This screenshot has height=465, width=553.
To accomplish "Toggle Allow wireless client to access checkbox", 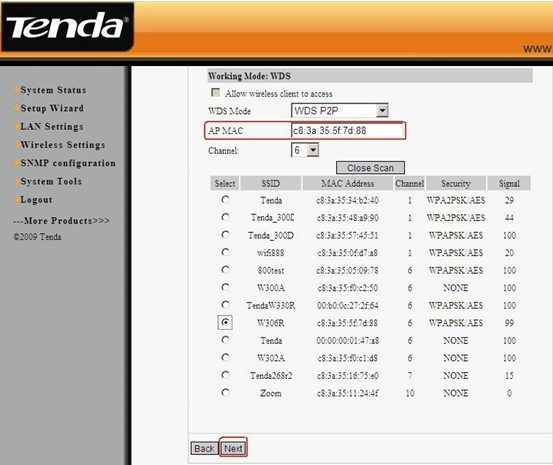I will tap(215, 92).
